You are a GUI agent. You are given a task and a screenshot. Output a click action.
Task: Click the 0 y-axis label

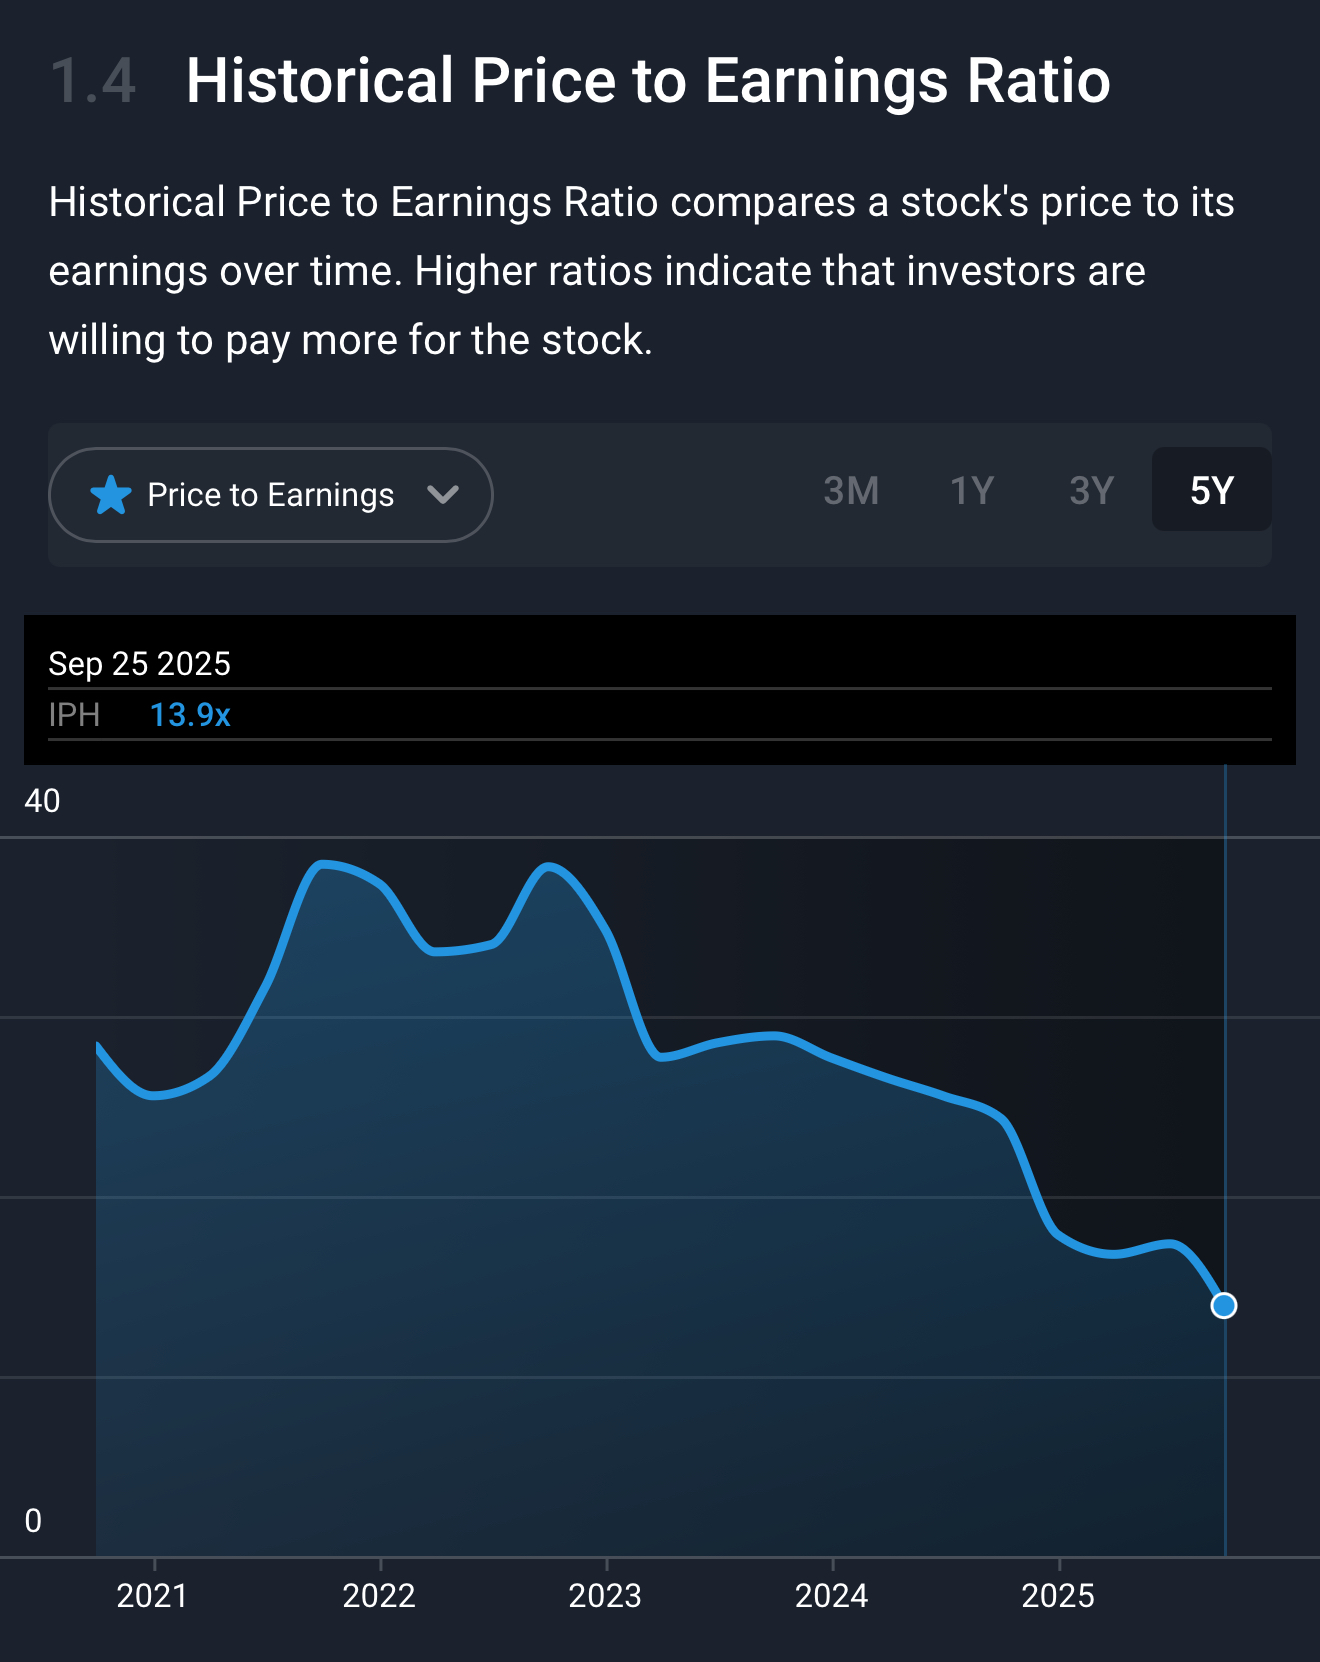(33, 1521)
